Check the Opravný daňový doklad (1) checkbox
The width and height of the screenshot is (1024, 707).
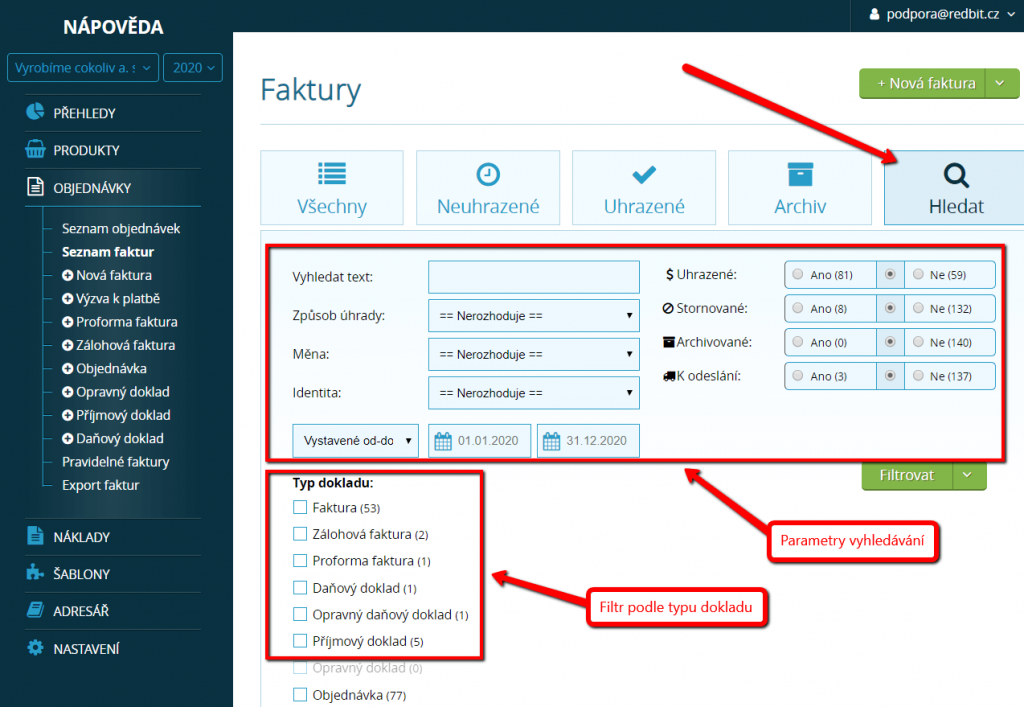pos(300,614)
